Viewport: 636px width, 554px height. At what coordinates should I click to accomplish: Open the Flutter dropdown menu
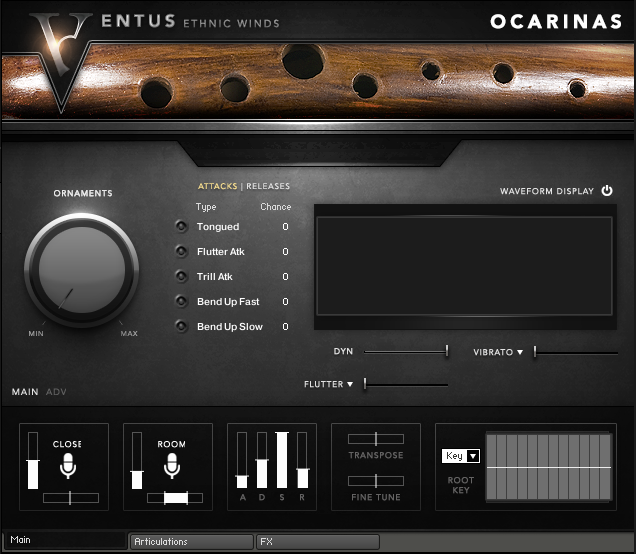(x=328, y=384)
